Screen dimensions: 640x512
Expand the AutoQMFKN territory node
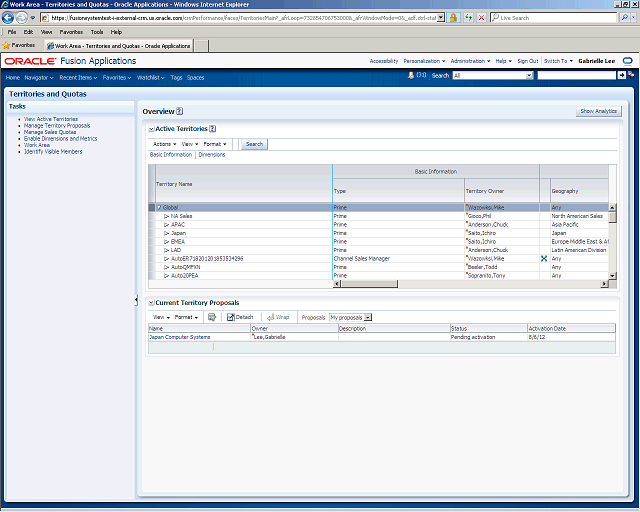[x=167, y=267]
